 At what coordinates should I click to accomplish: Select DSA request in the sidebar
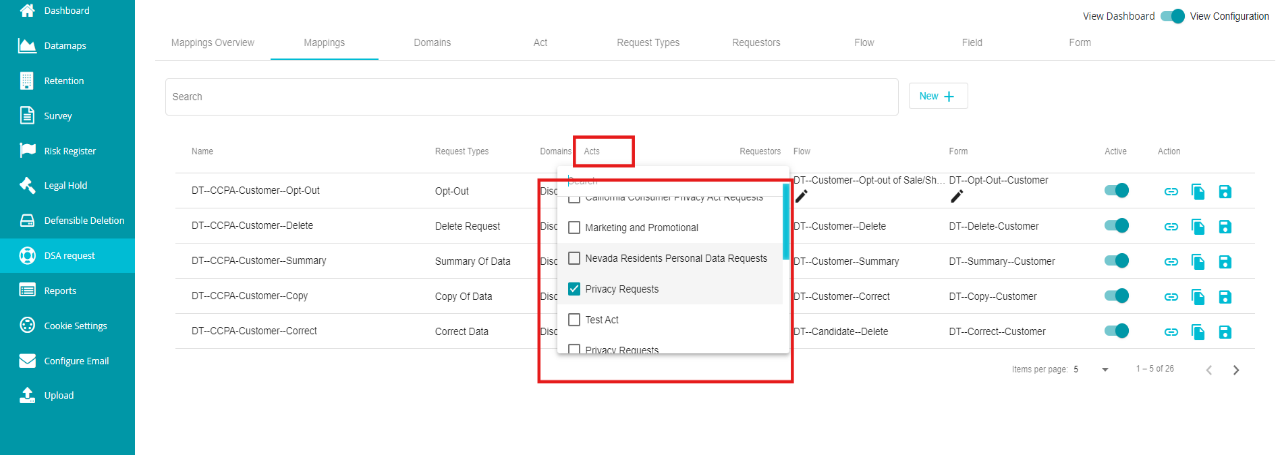coord(67,256)
